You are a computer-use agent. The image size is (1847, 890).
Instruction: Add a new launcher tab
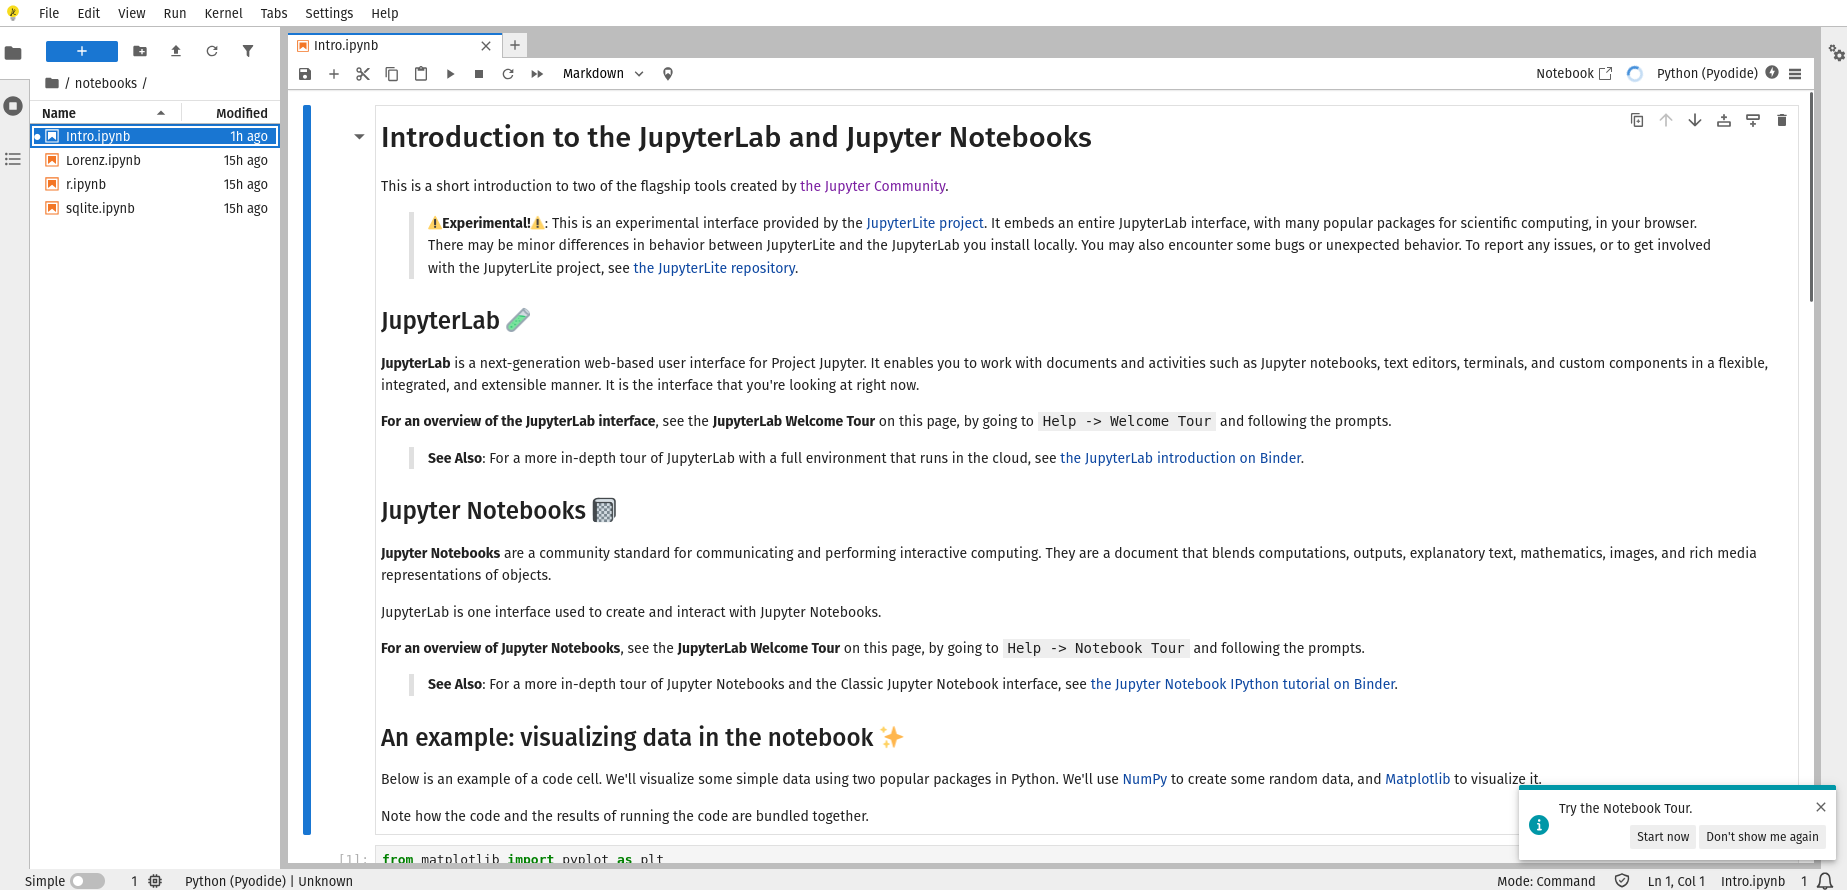(514, 45)
